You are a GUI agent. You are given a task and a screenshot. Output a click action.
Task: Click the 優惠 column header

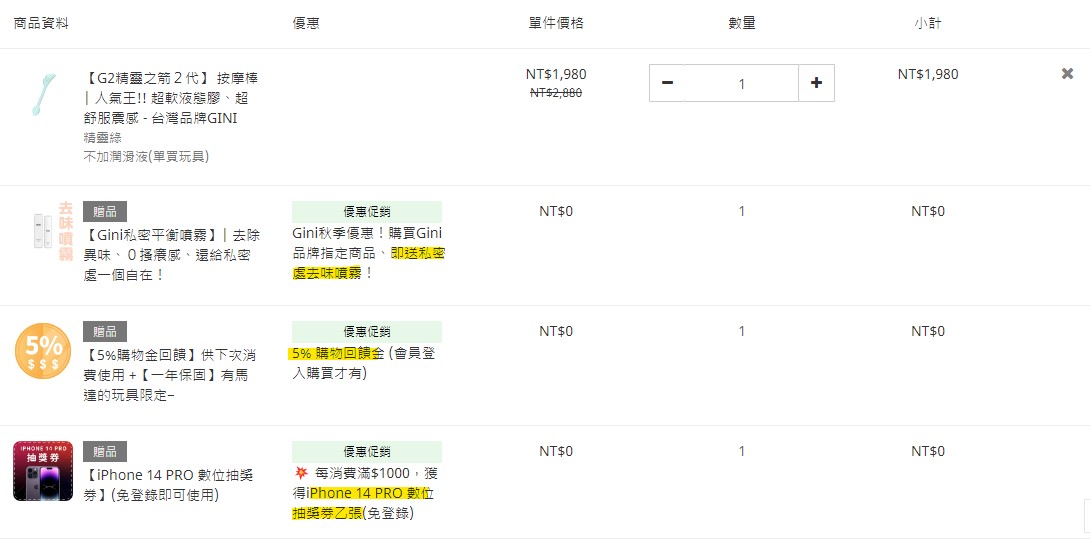(306, 23)
